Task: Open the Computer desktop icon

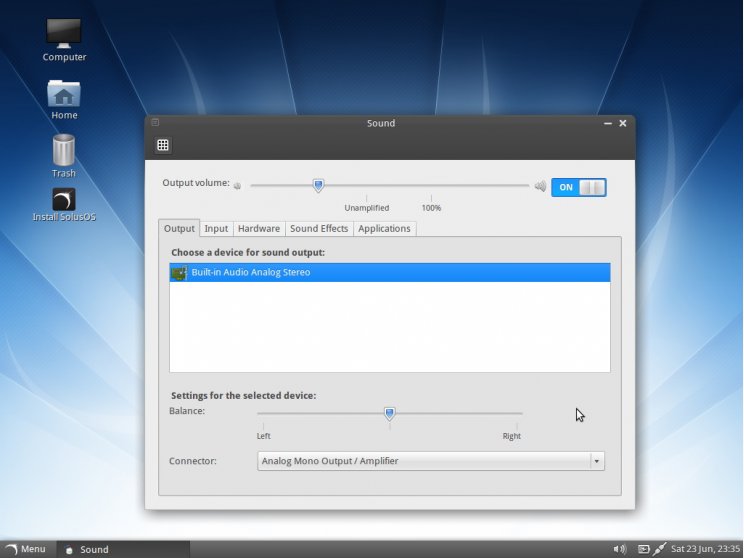Action: coord(64,40)
